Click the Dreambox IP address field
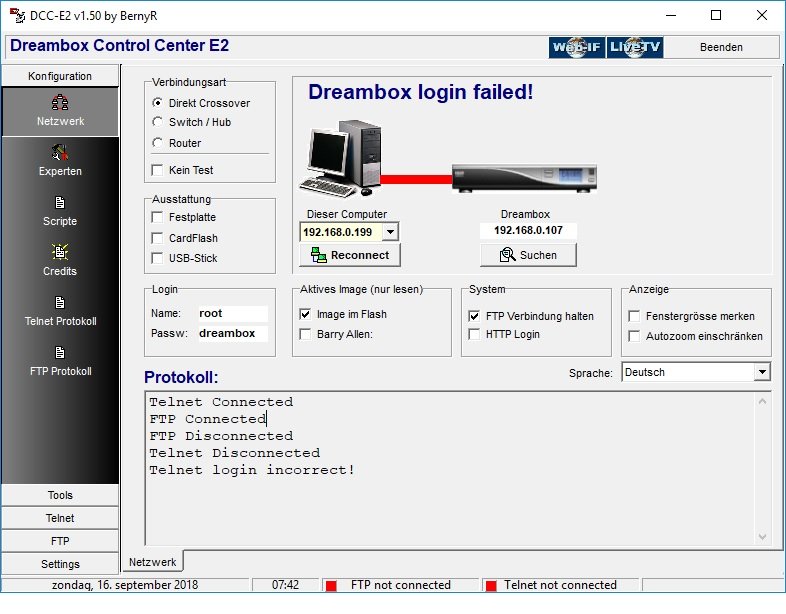 point(528,231)
